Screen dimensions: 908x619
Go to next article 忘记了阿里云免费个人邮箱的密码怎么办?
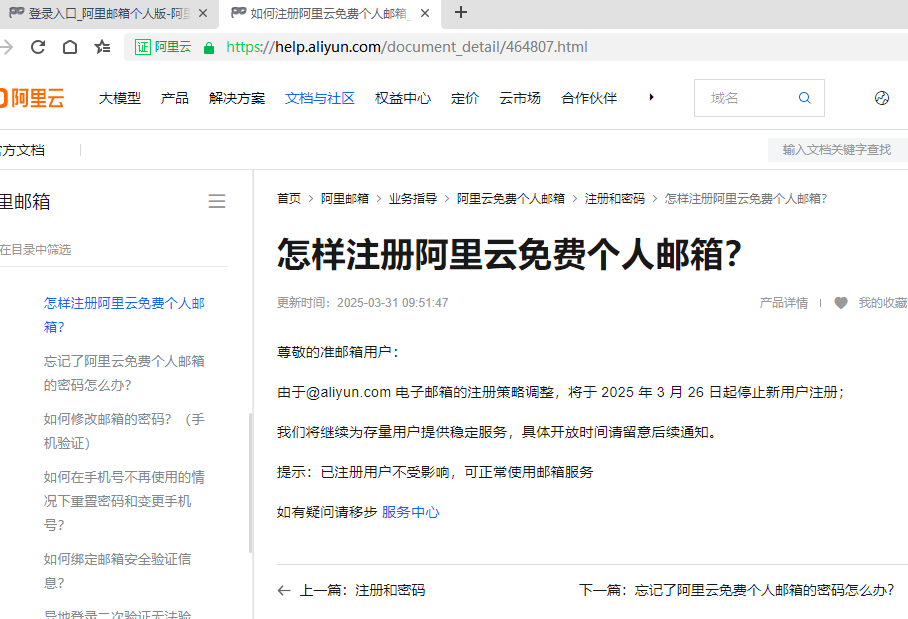click(737, 590)
